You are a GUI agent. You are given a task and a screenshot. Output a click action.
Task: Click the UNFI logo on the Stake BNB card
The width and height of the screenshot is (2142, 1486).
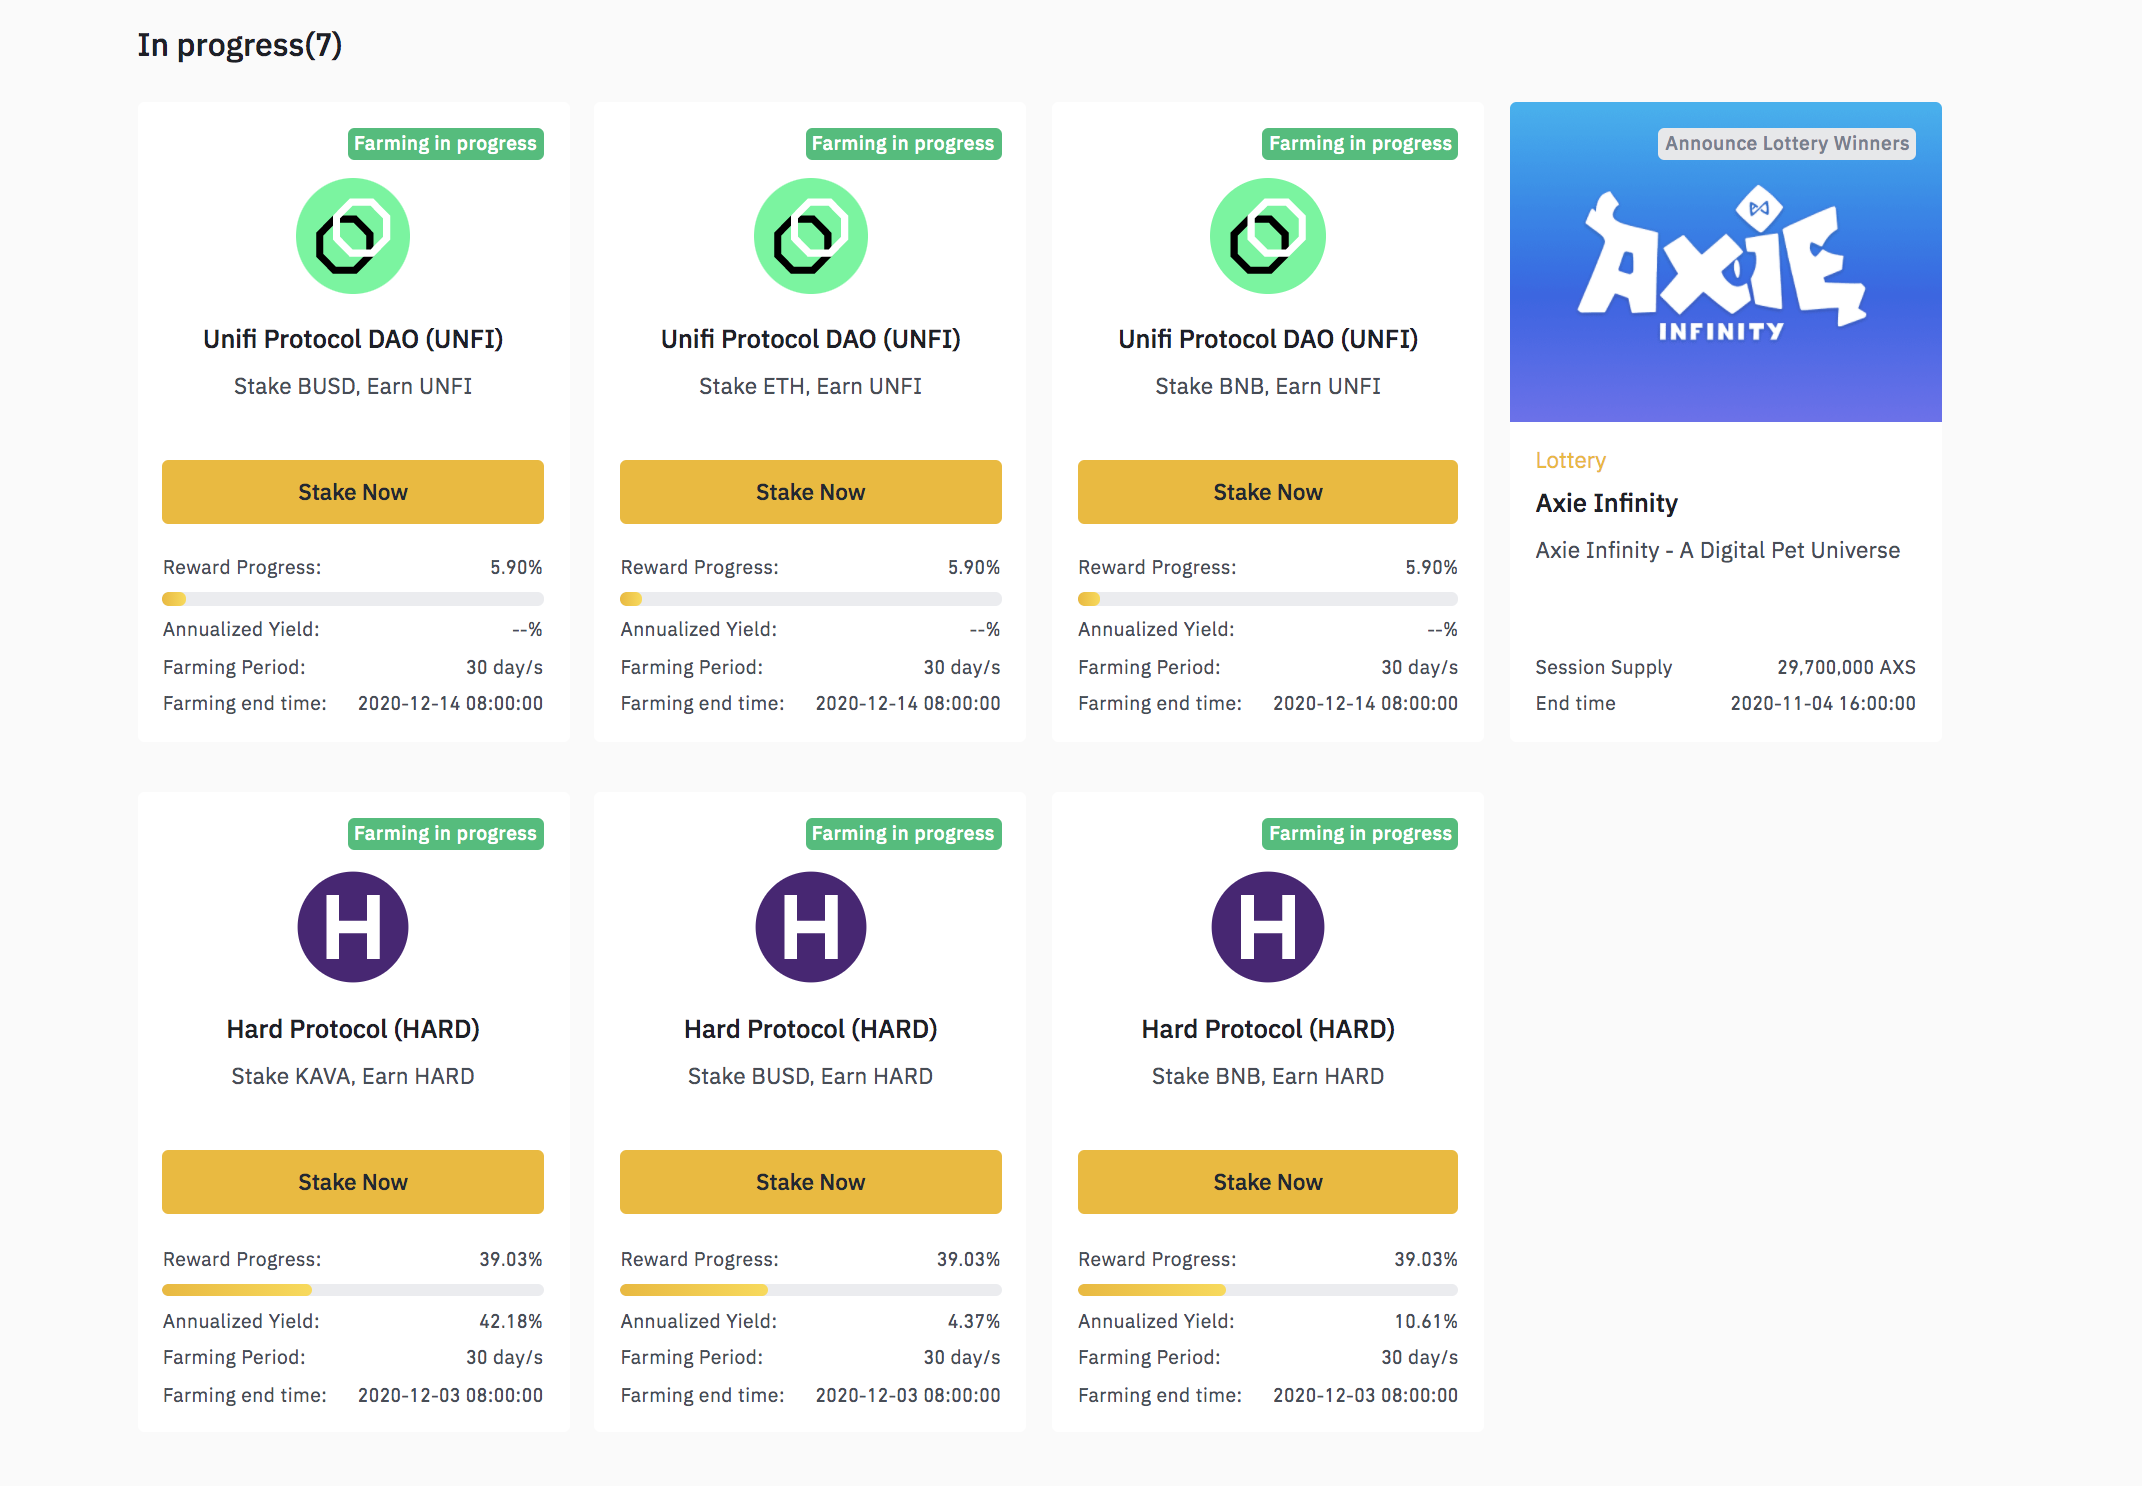pos(1268,236)
